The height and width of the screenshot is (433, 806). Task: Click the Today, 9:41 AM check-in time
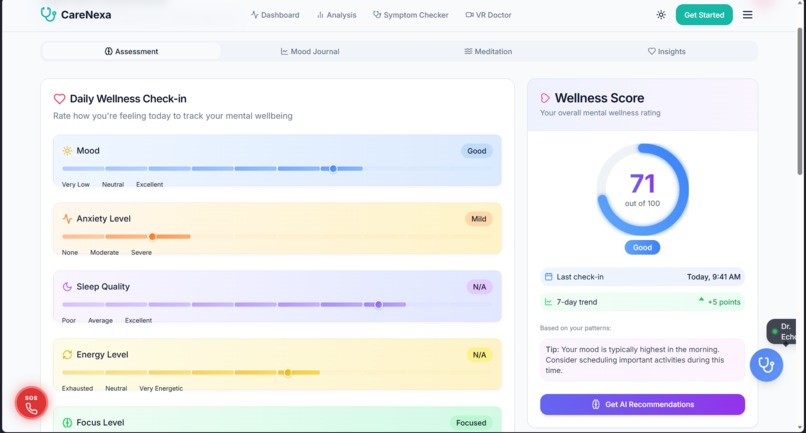pos(713,277)
